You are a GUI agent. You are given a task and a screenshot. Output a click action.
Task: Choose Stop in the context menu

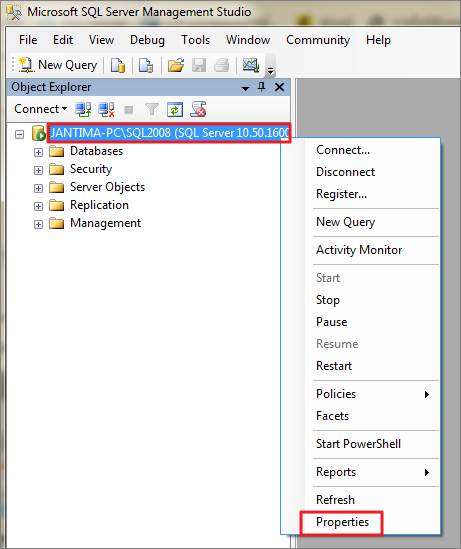click(361, 300)
